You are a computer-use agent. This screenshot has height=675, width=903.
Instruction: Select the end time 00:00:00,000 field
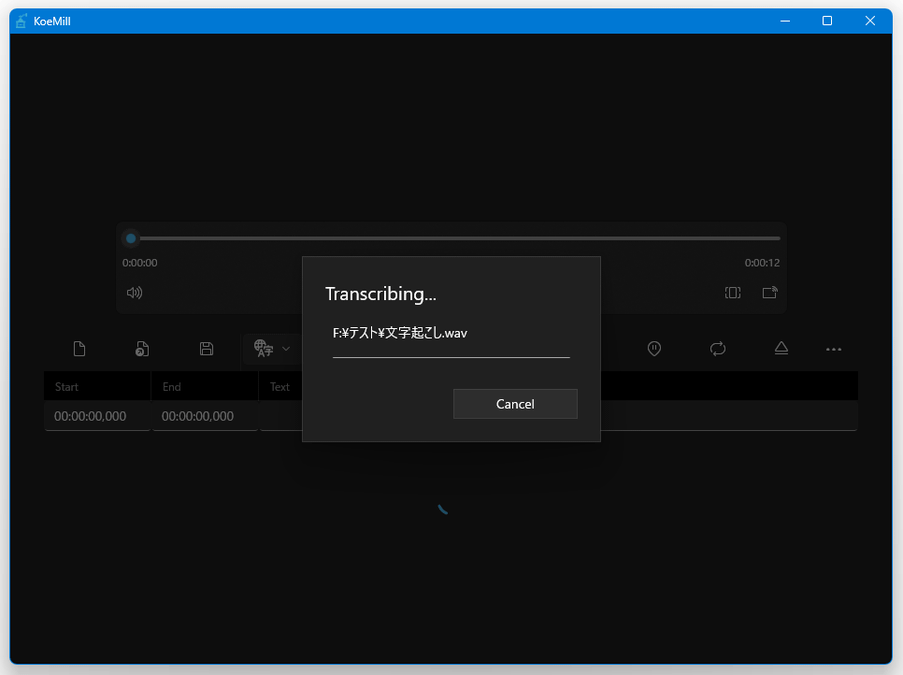pos(205,416)
